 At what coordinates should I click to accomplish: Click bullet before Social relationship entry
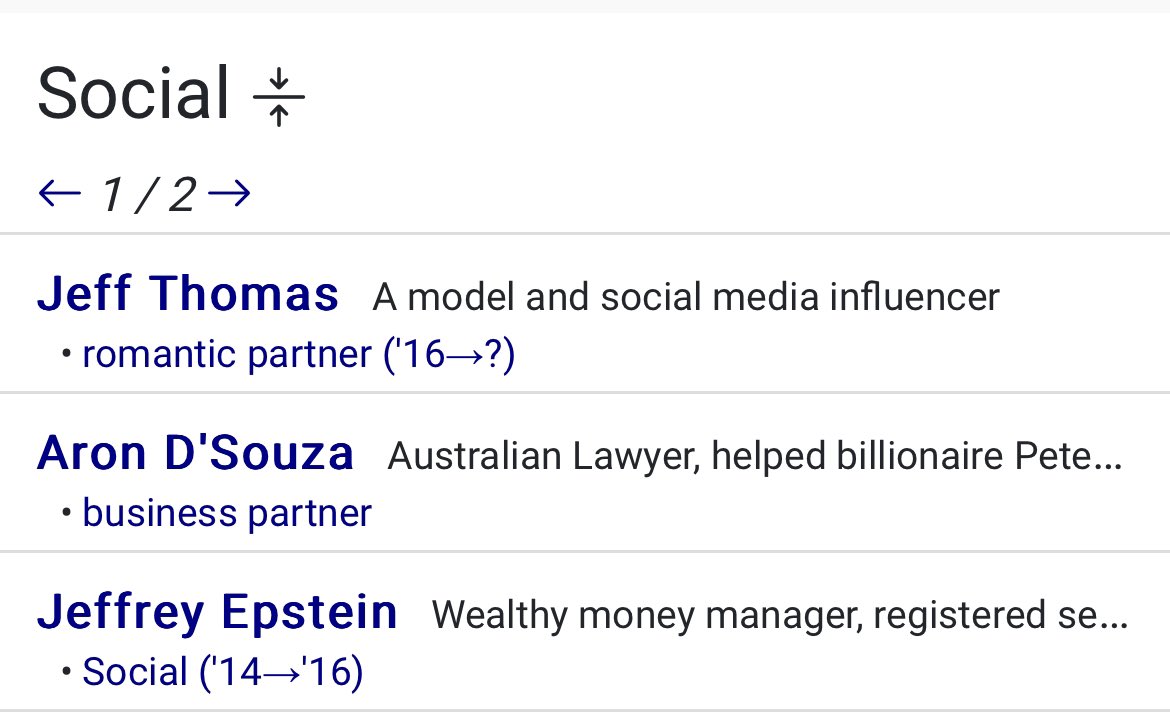pyautogui.click(x=66, y=673)
